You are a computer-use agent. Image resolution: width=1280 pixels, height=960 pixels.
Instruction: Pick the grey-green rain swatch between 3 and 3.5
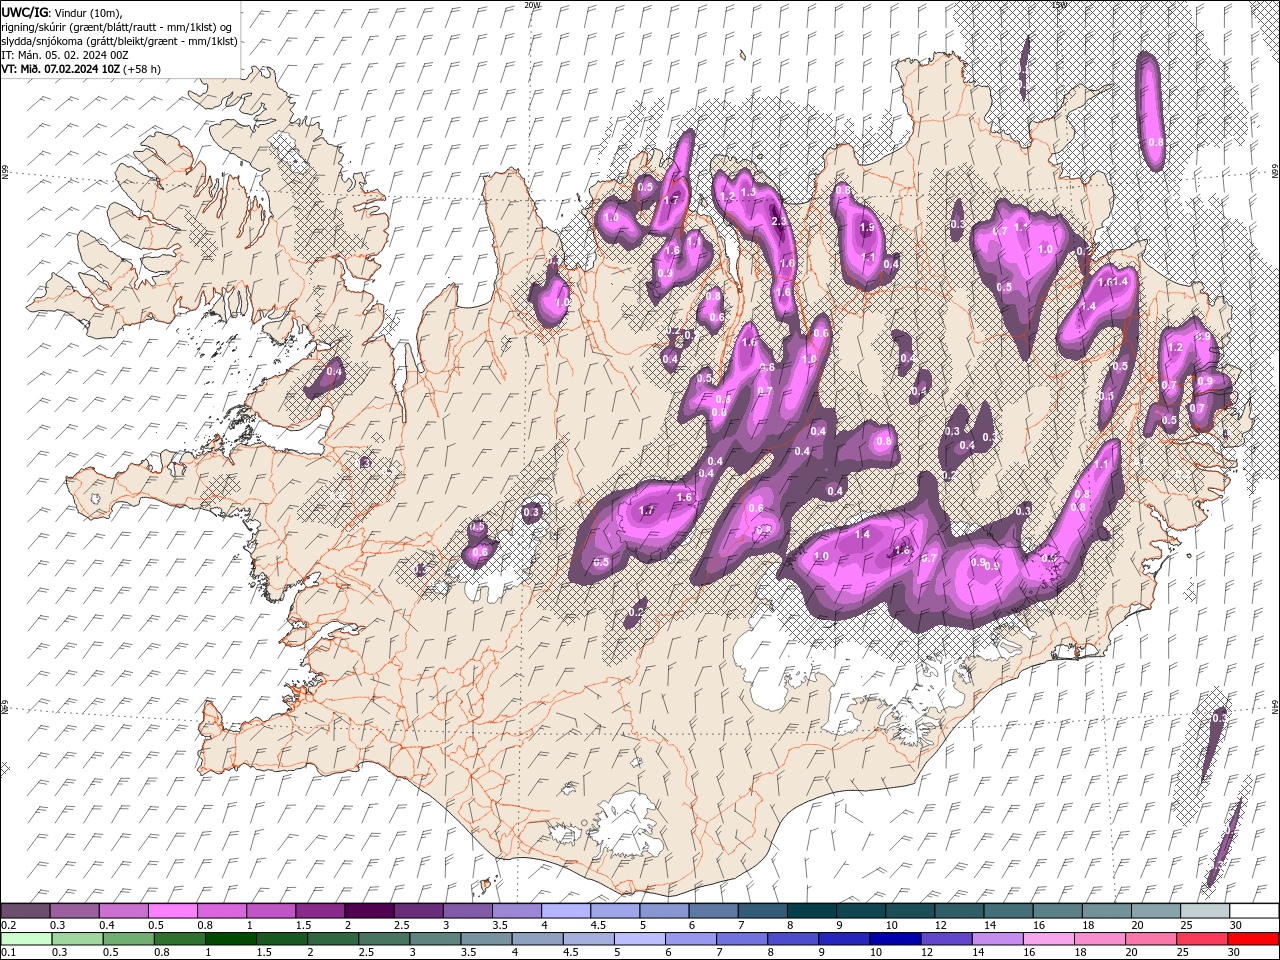point(435,939)
